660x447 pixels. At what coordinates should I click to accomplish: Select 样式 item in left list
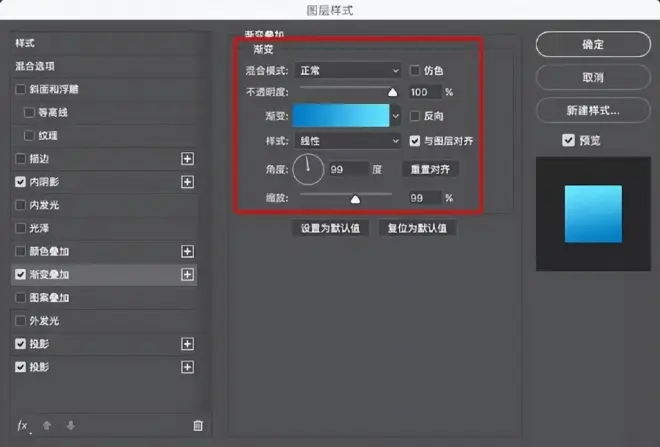point(25,43)
